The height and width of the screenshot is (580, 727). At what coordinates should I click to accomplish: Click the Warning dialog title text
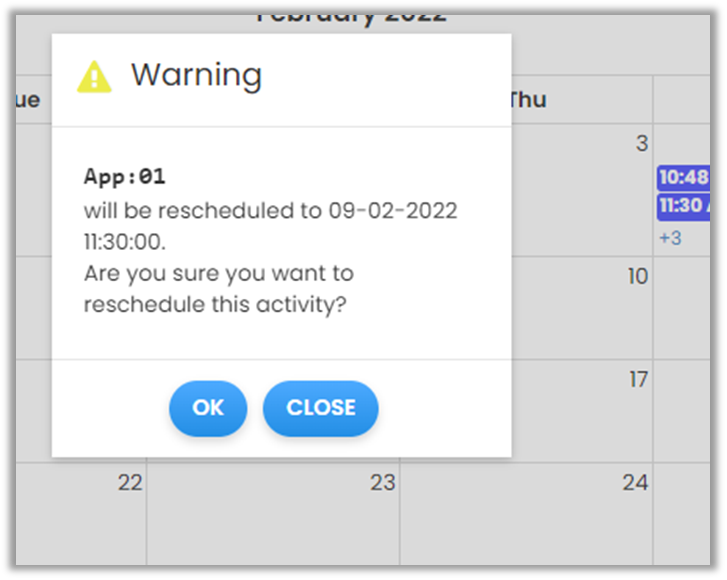pyautogui.click(x=196, y=75)
